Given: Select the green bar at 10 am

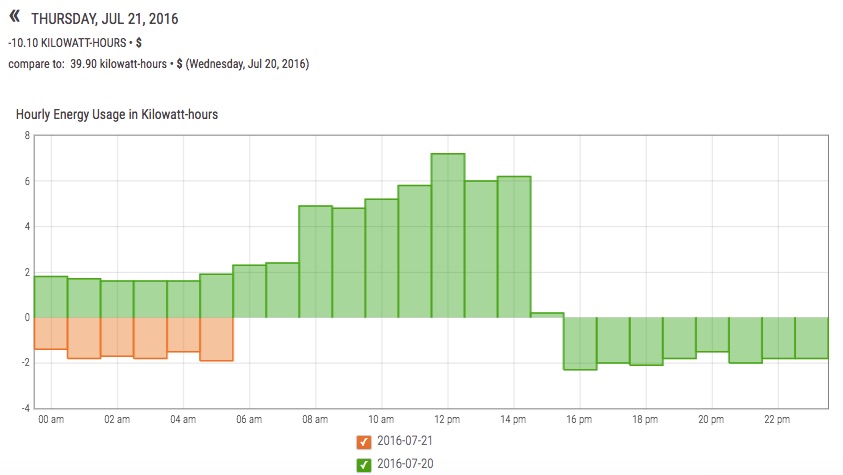Looking at the screenshot, I should pos(381,258).
